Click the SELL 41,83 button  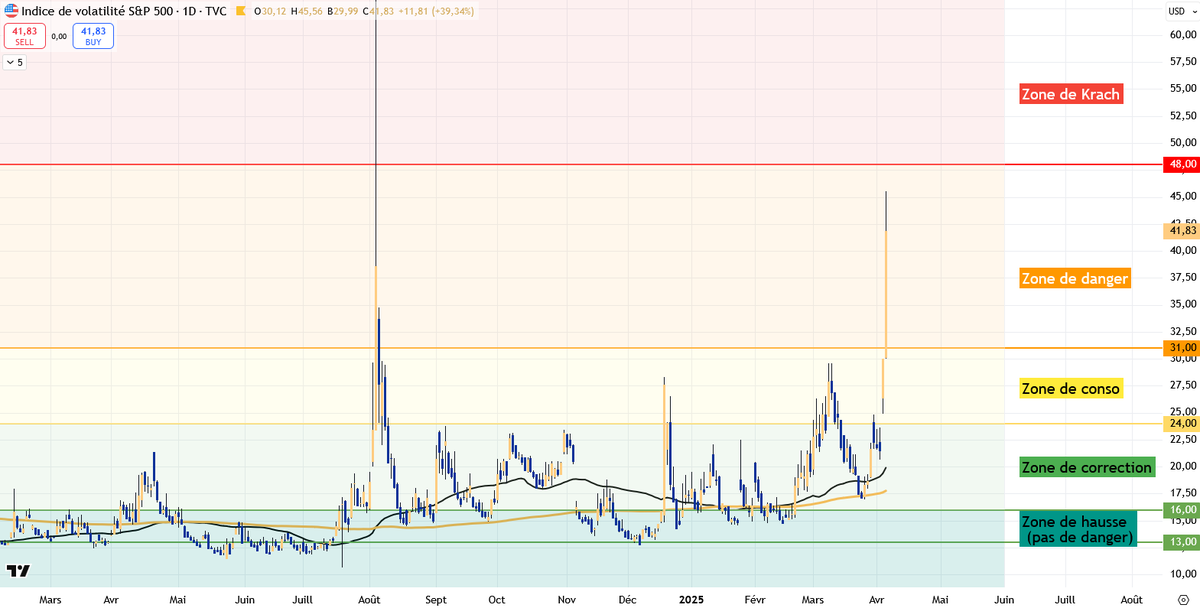coord(23,36)
